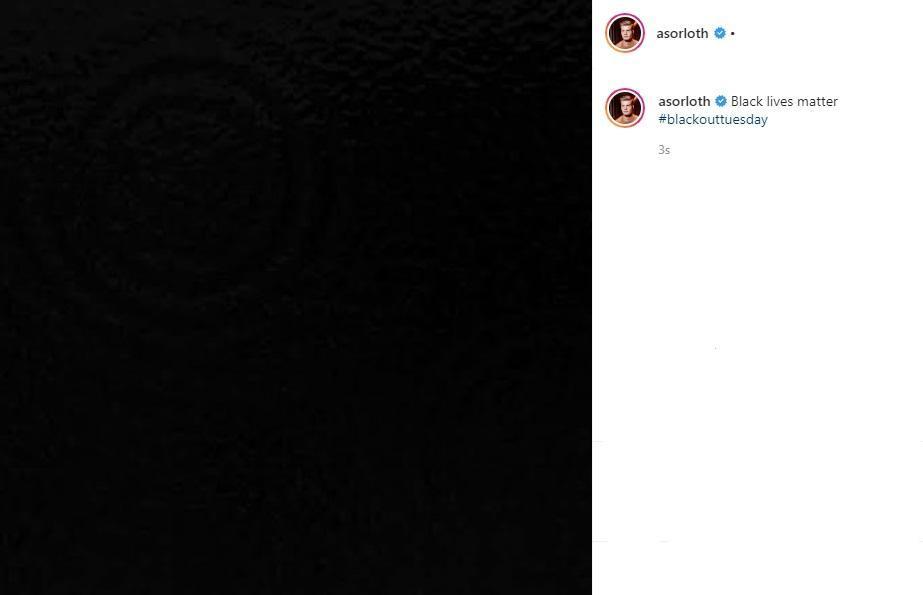The height and width of the screenshot is (595, 923).
Task: Open the #blackouttuesday hashtag link
Action: [713, 119]
